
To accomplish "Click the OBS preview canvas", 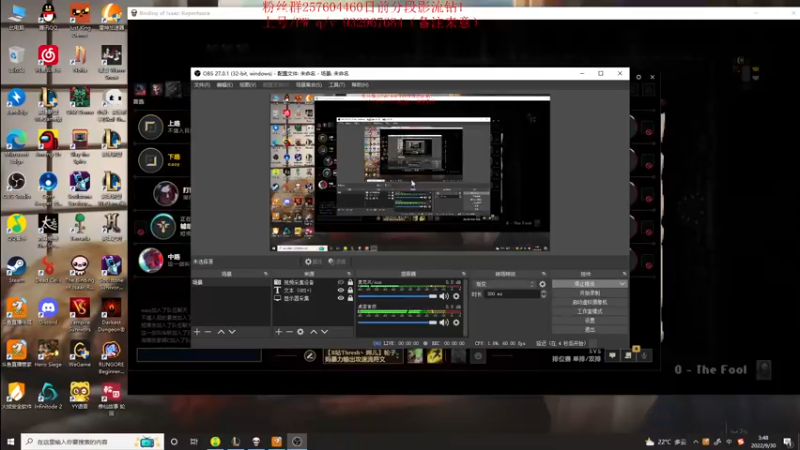I will [x=410, y=172].
